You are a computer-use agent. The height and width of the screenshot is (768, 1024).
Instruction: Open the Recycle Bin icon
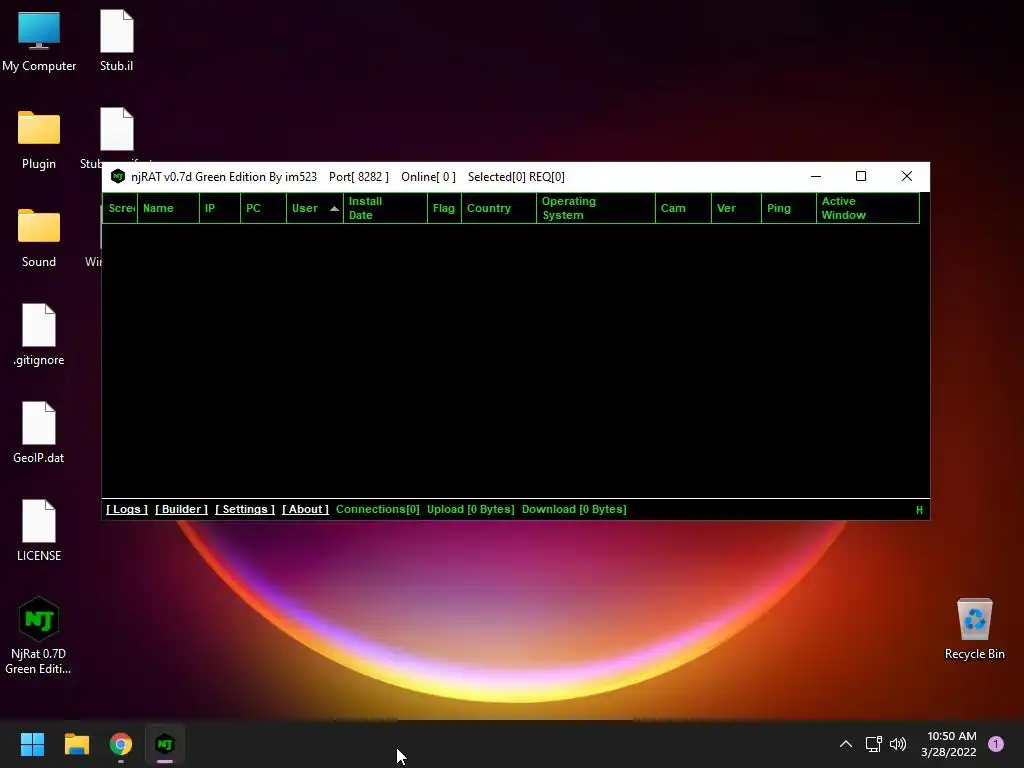click(x=974, y=629)
